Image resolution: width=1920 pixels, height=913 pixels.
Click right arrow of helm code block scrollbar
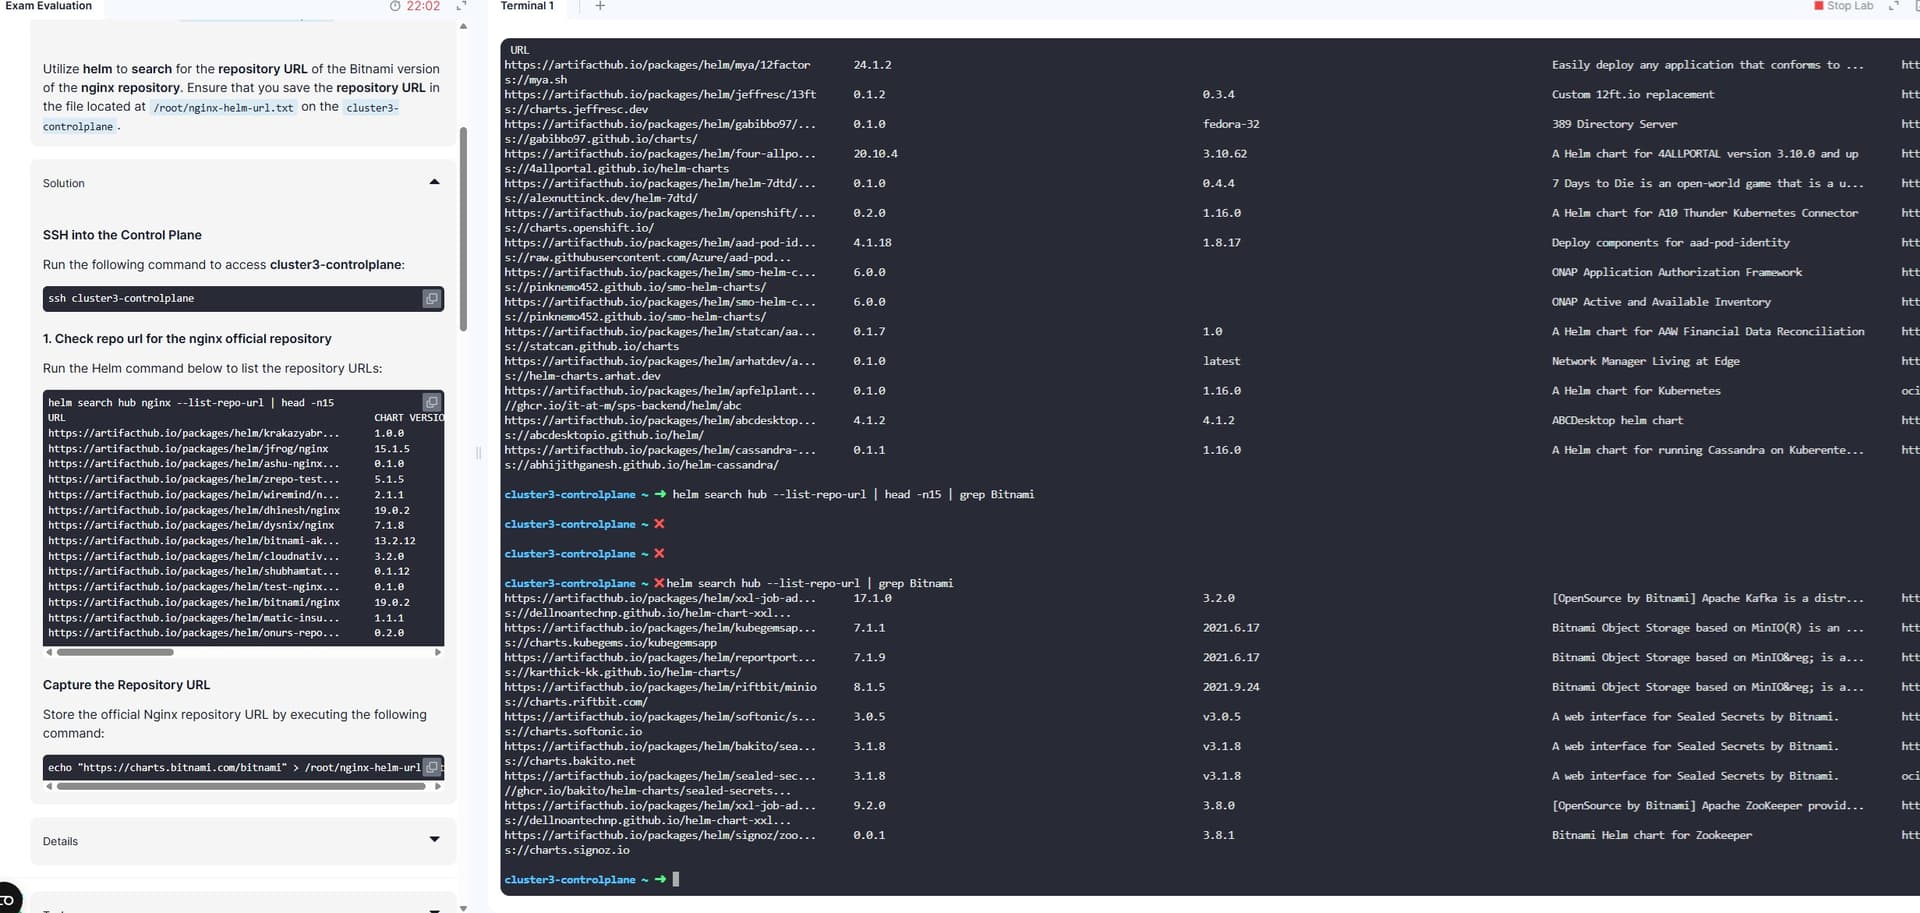[437, 652]
